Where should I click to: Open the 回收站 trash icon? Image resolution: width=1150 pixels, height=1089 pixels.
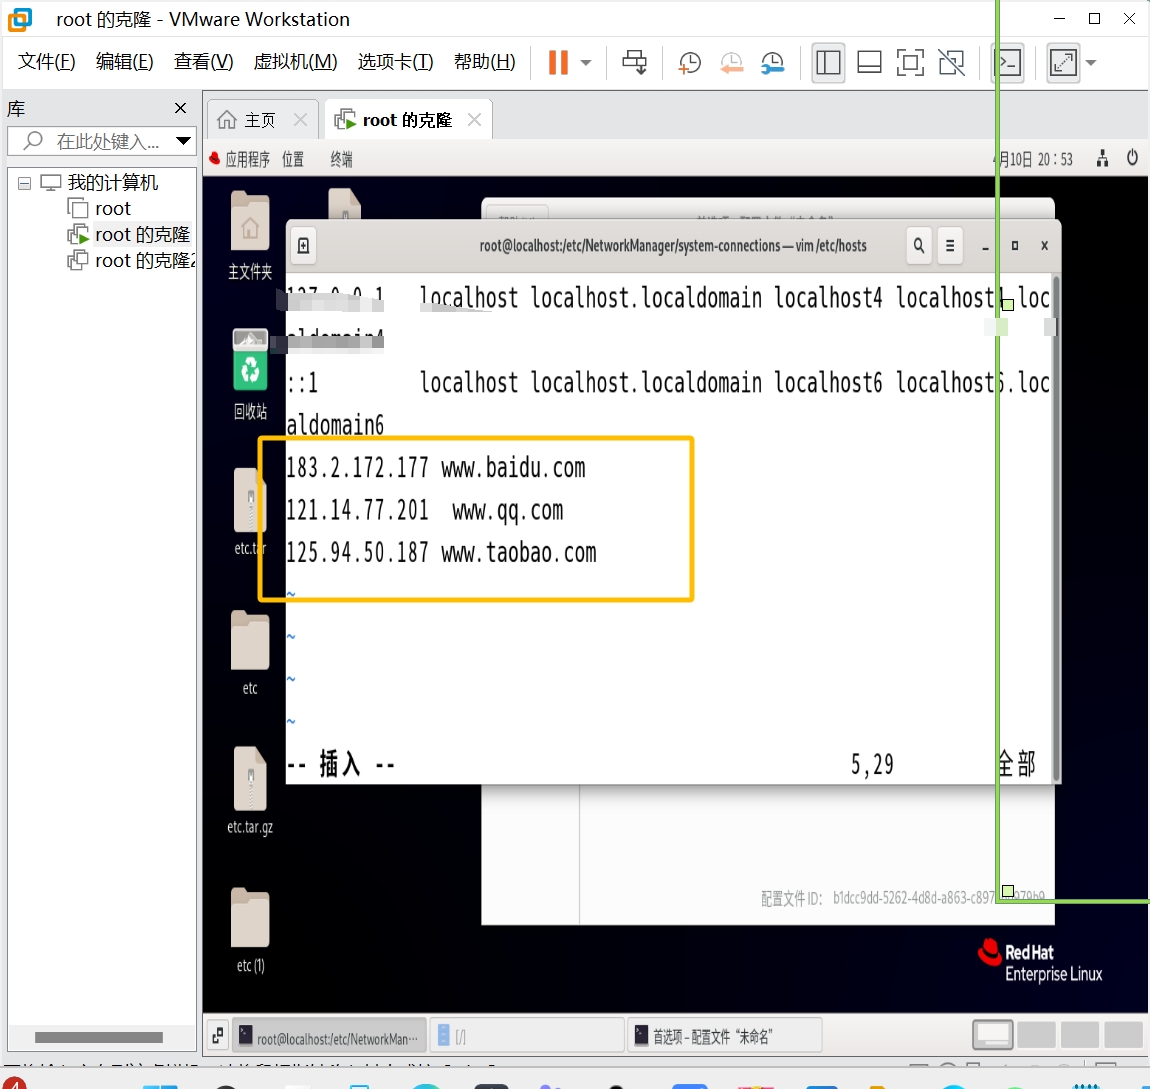250,374
